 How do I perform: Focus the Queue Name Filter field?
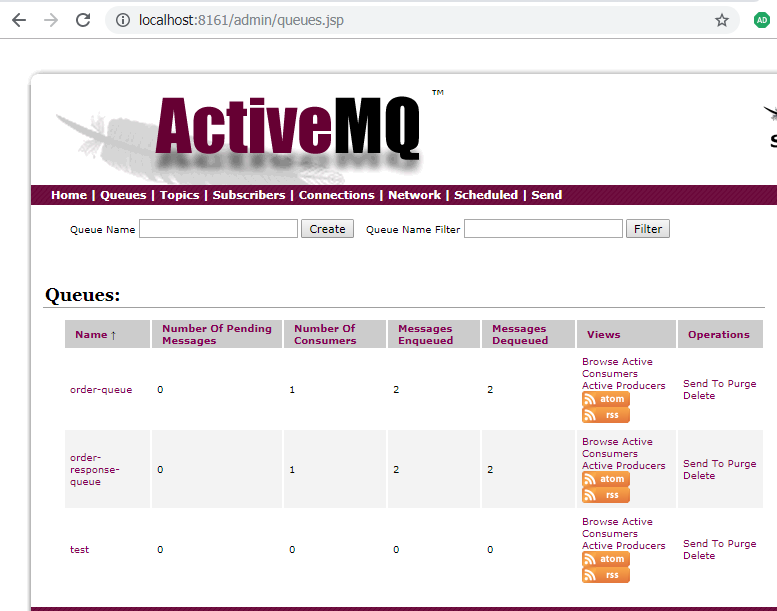543,229
